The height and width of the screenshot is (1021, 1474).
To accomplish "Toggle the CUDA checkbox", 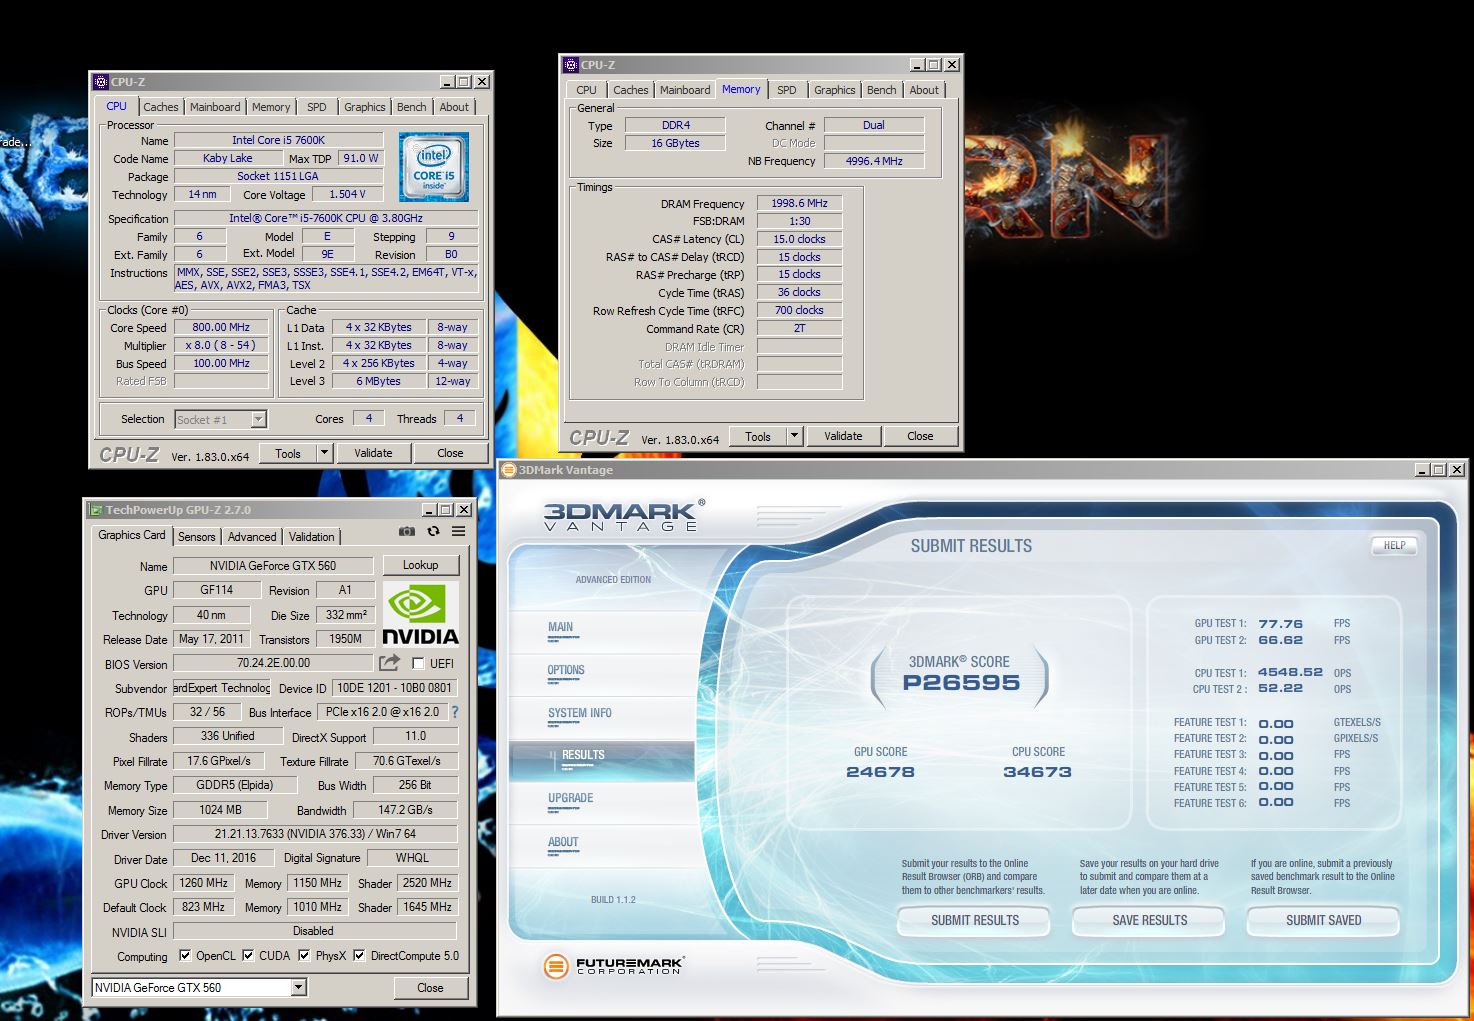I will tap(248, 955).
